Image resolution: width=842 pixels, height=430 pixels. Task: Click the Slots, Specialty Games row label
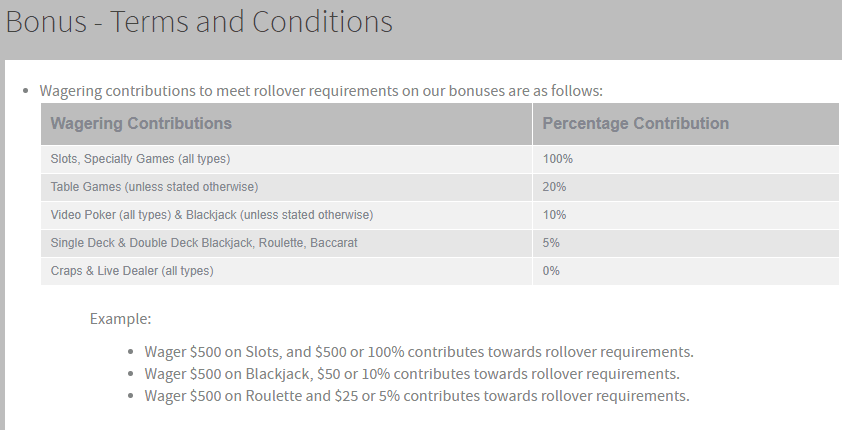click(x=140, y=159)
